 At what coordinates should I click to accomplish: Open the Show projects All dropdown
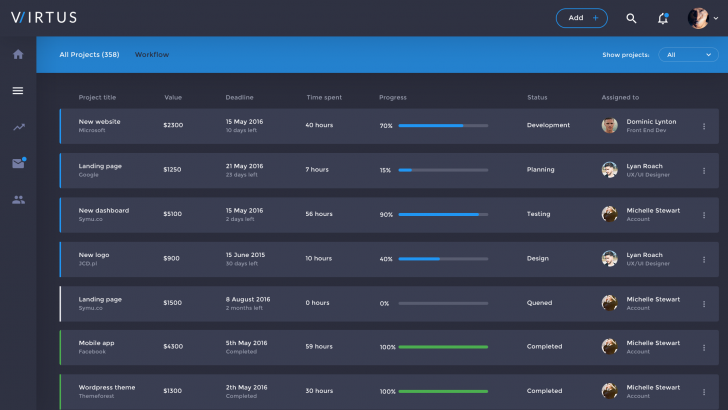[688, 55]
